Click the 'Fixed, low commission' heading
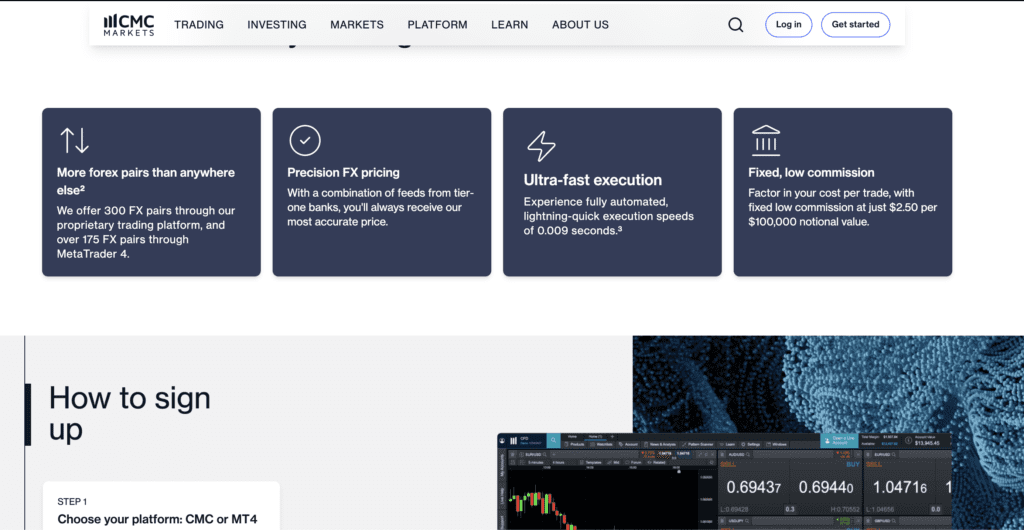 point(811,173)
